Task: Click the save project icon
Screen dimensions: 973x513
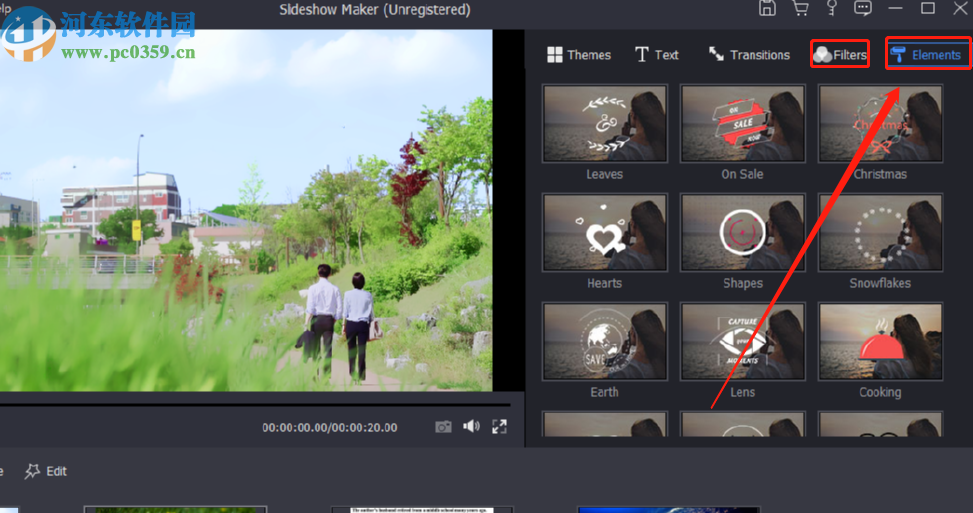Action: click(x=767, y=8)
